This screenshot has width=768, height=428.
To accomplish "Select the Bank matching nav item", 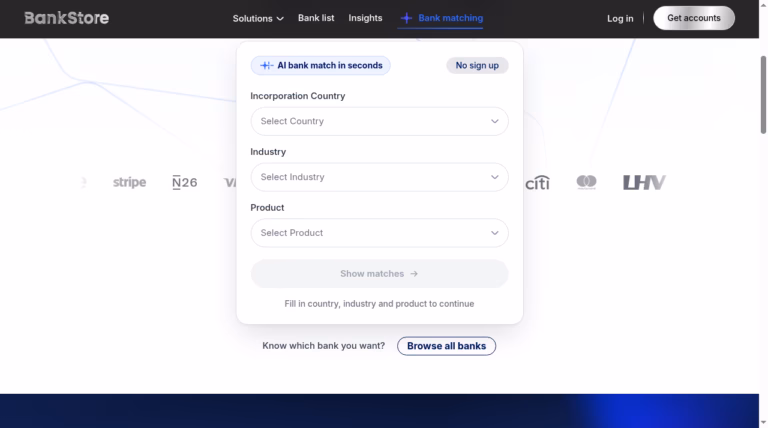I will pyautogui.click(x=441, y=18).
